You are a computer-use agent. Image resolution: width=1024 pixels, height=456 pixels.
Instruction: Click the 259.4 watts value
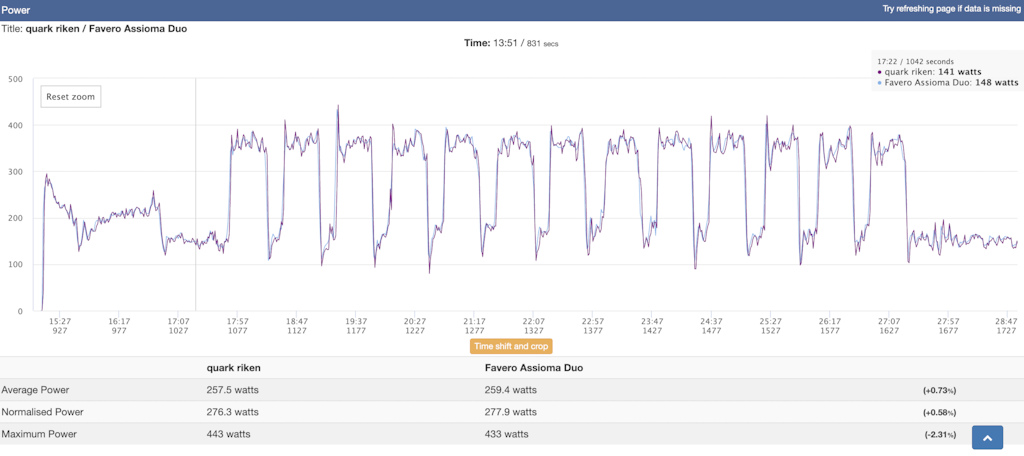coord(511,390)
